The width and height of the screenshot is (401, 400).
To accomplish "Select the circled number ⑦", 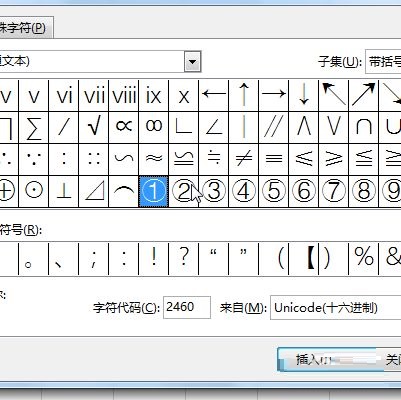I will (x=334, y=191).
